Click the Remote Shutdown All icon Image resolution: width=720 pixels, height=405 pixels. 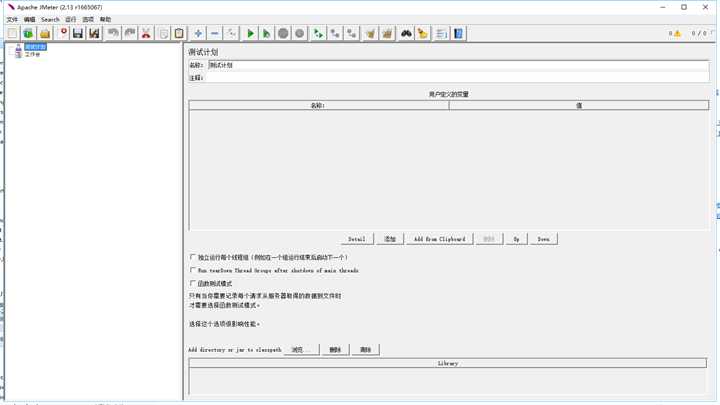point(352,34)
